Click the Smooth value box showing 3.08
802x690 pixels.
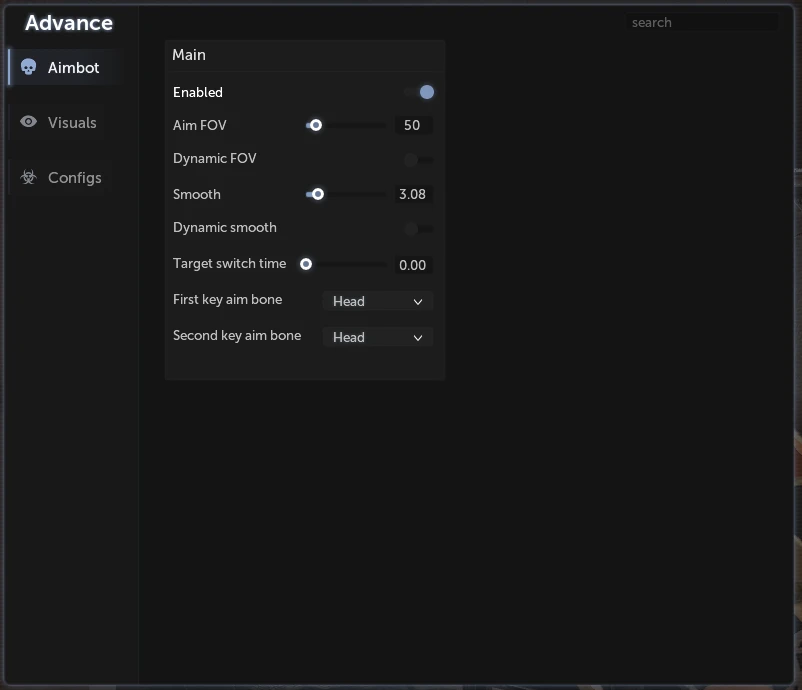point(413,194)
